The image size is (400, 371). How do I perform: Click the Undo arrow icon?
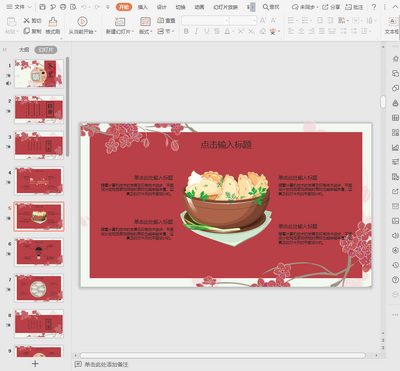pos(84,7)
